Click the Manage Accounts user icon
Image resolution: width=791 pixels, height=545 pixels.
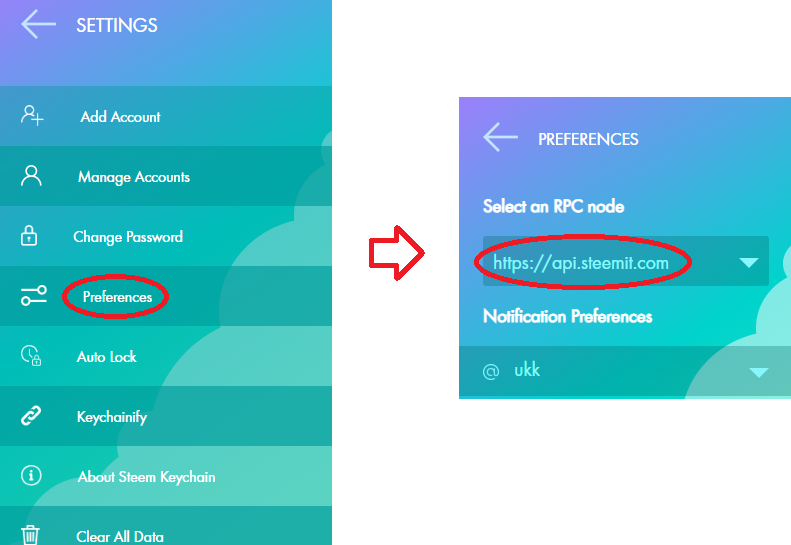tap(31, 176)
